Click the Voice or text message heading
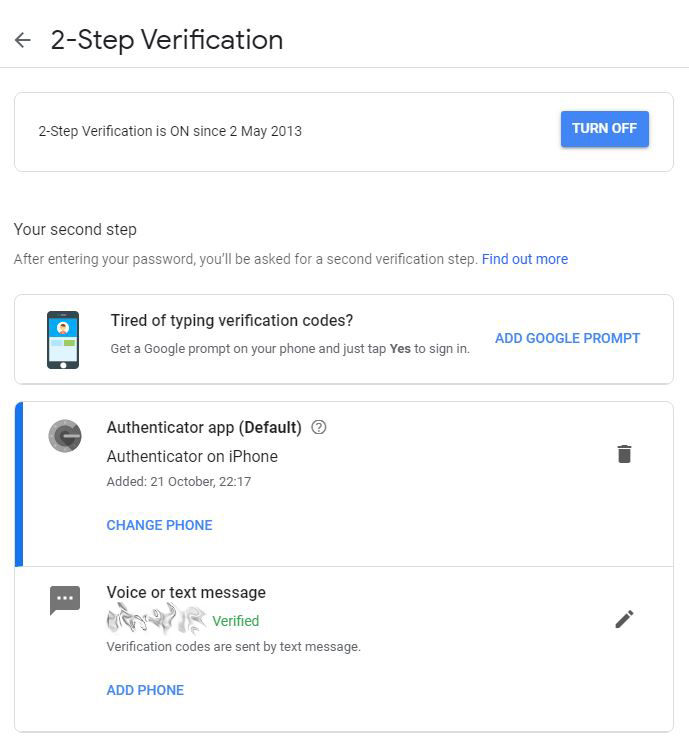 pyautogui.click(x=186, y=592)
